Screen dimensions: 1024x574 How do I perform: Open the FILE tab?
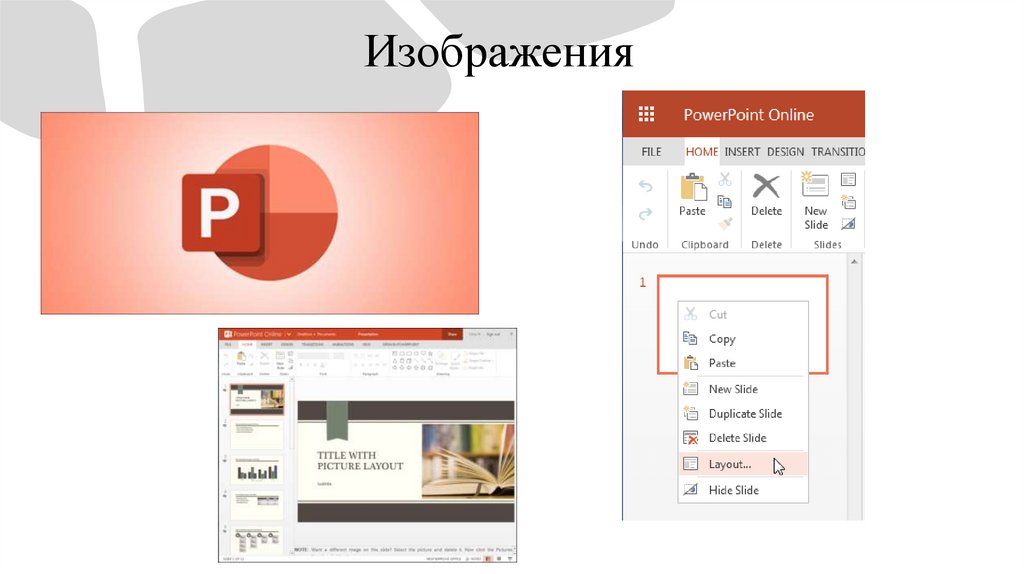651,151
